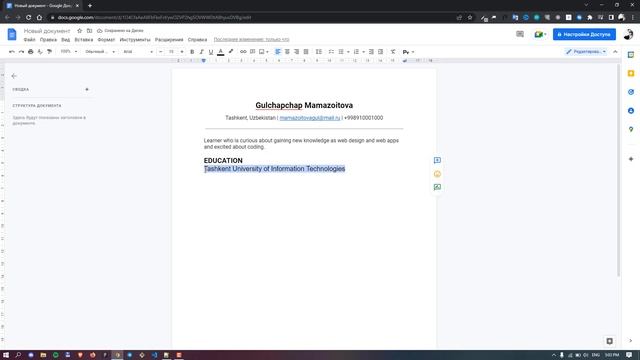This screenshot has height=360, width=640.
Task: Open line and paragraph spacing options
Action: click(319, 52)
